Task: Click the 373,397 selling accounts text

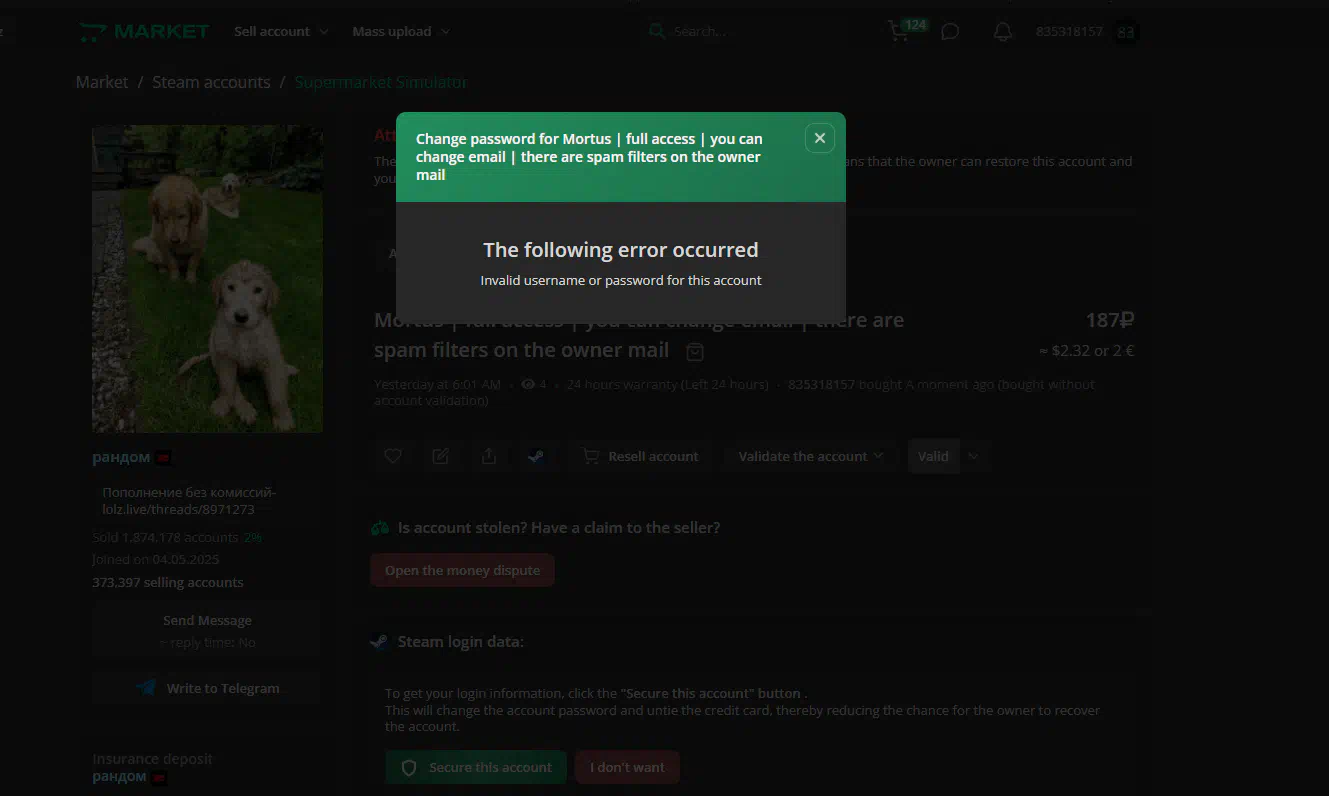Action: click(168, 582)
